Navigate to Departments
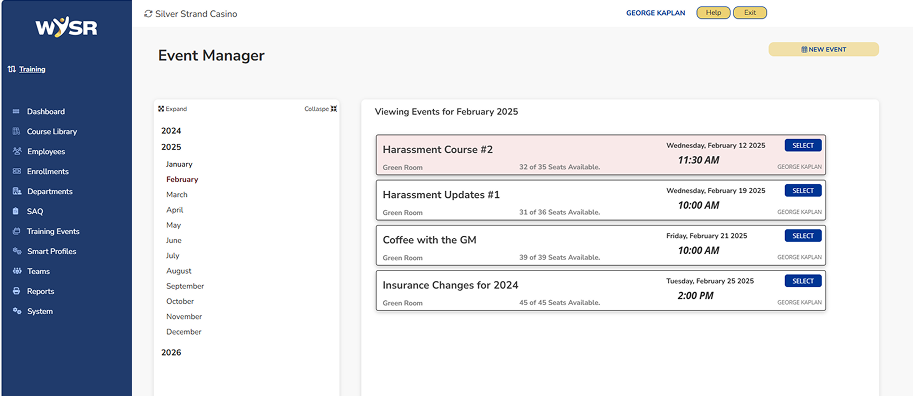The width and height of the screenshot is (913, 396). click(x=49, y=191)
